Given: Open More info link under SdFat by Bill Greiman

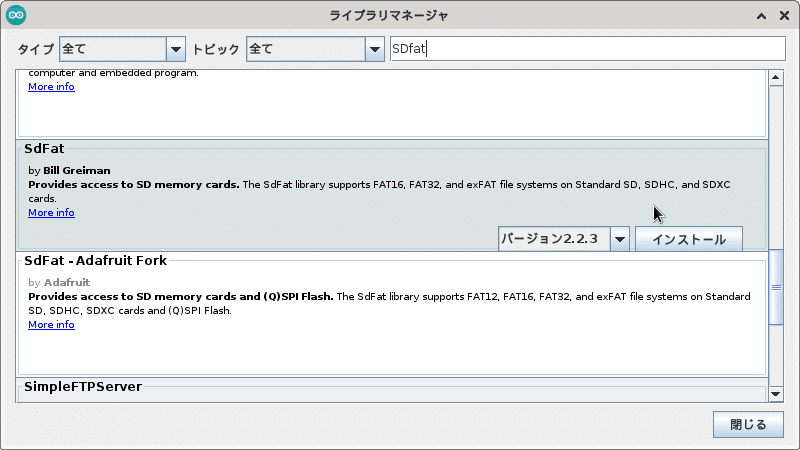Looking at the screenshot, I should (51, 212).
